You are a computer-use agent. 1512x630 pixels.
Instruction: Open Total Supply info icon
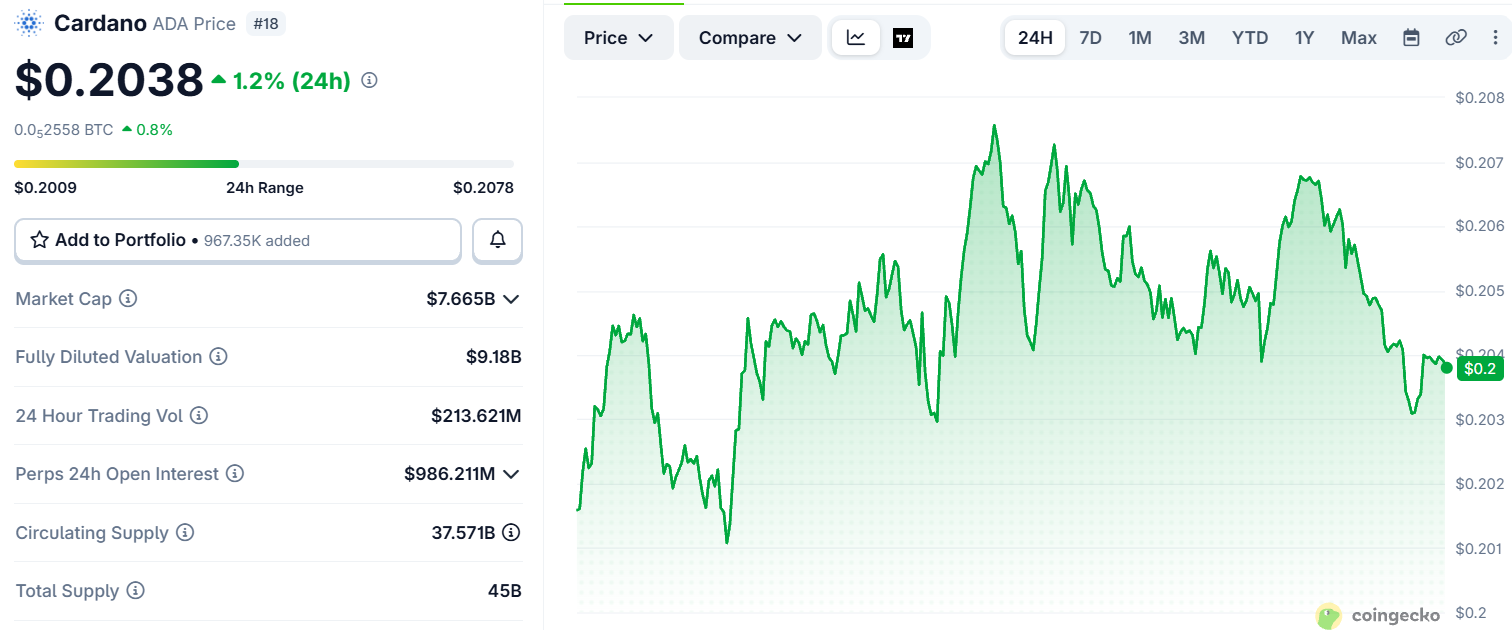click(x=136, y=590)
